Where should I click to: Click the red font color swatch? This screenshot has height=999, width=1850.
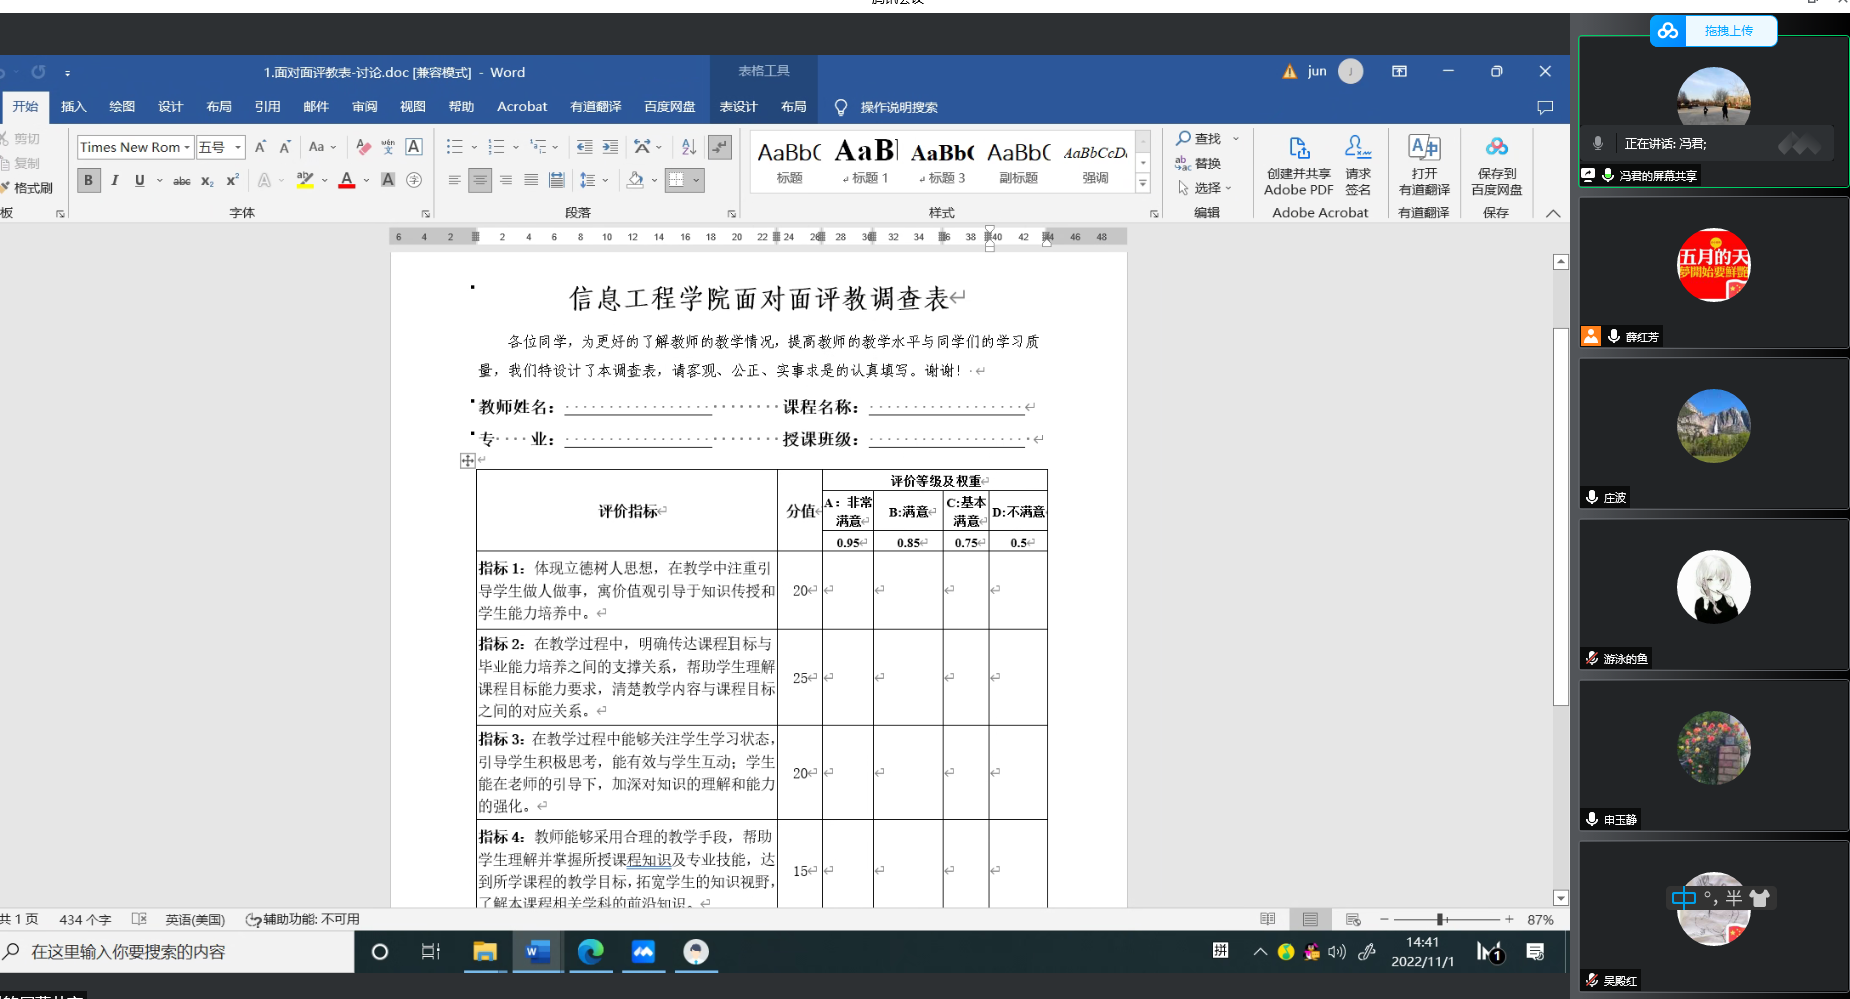click(x=346, y=180)
